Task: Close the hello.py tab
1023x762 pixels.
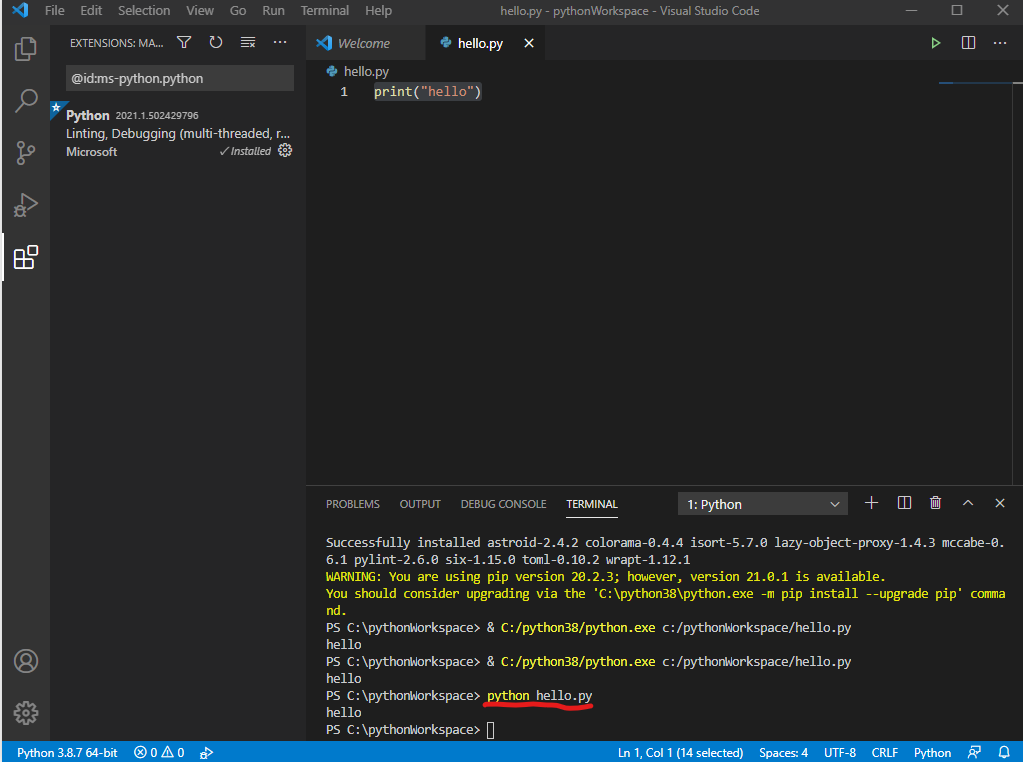Action: [529, 43]
